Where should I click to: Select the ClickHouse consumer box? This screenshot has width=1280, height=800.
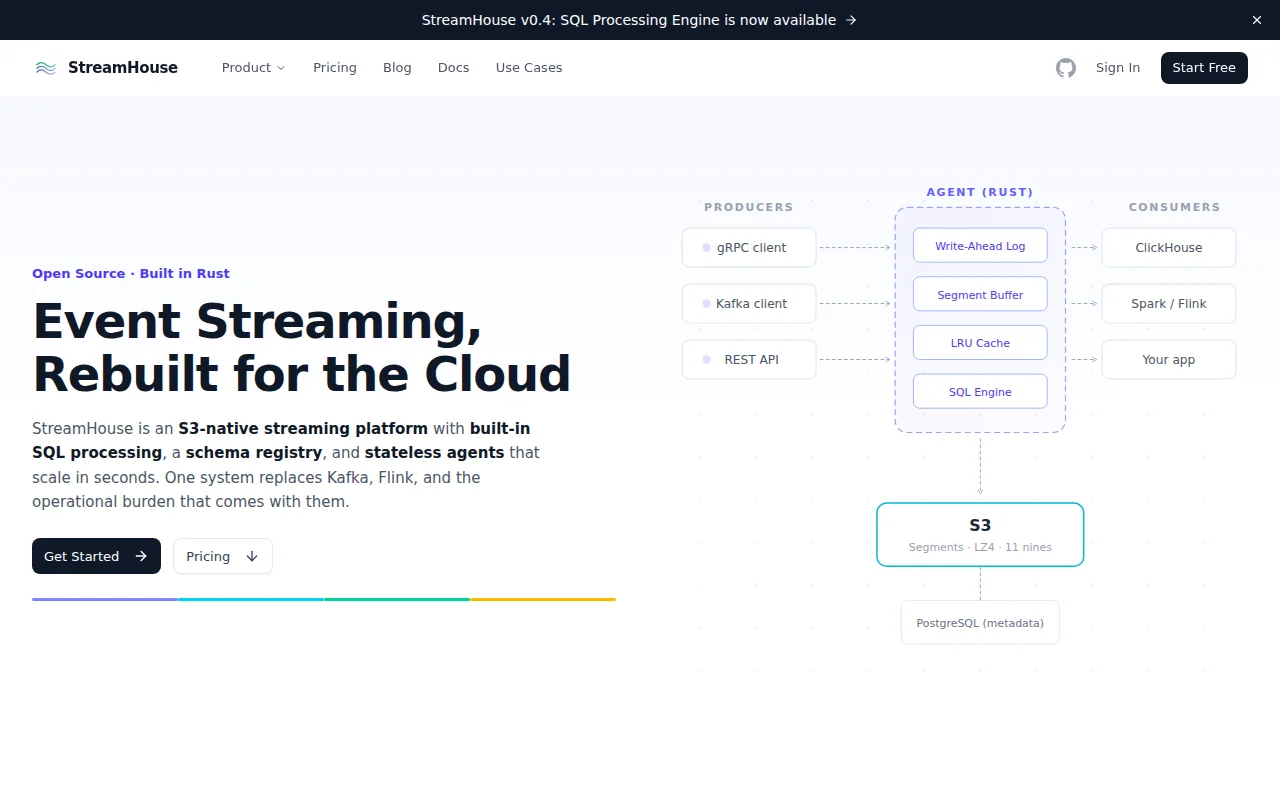pyautogui.click(x=1169, y=248)
